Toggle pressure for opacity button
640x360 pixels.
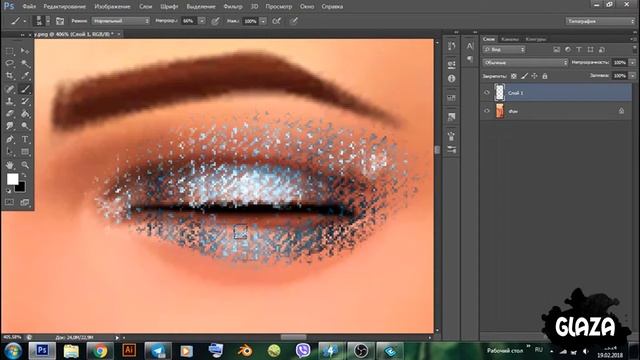[x=216, y=21]
